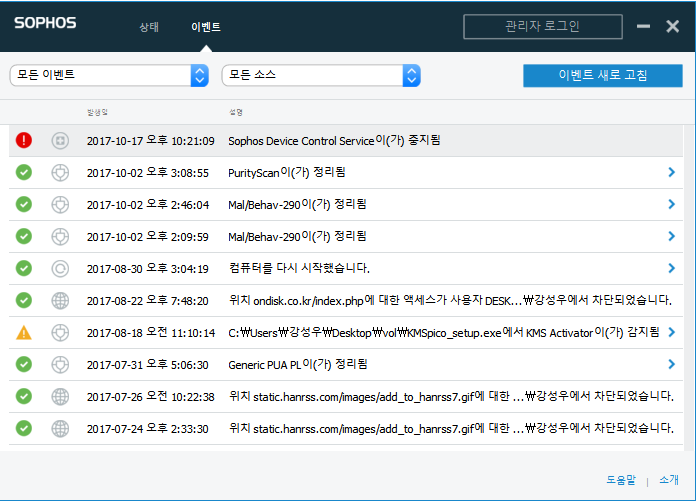This screenshot has height=503, width=696.
Task: Select timestamp 2017-10-02 오후 2:09:59
Action: coord(147,237)
